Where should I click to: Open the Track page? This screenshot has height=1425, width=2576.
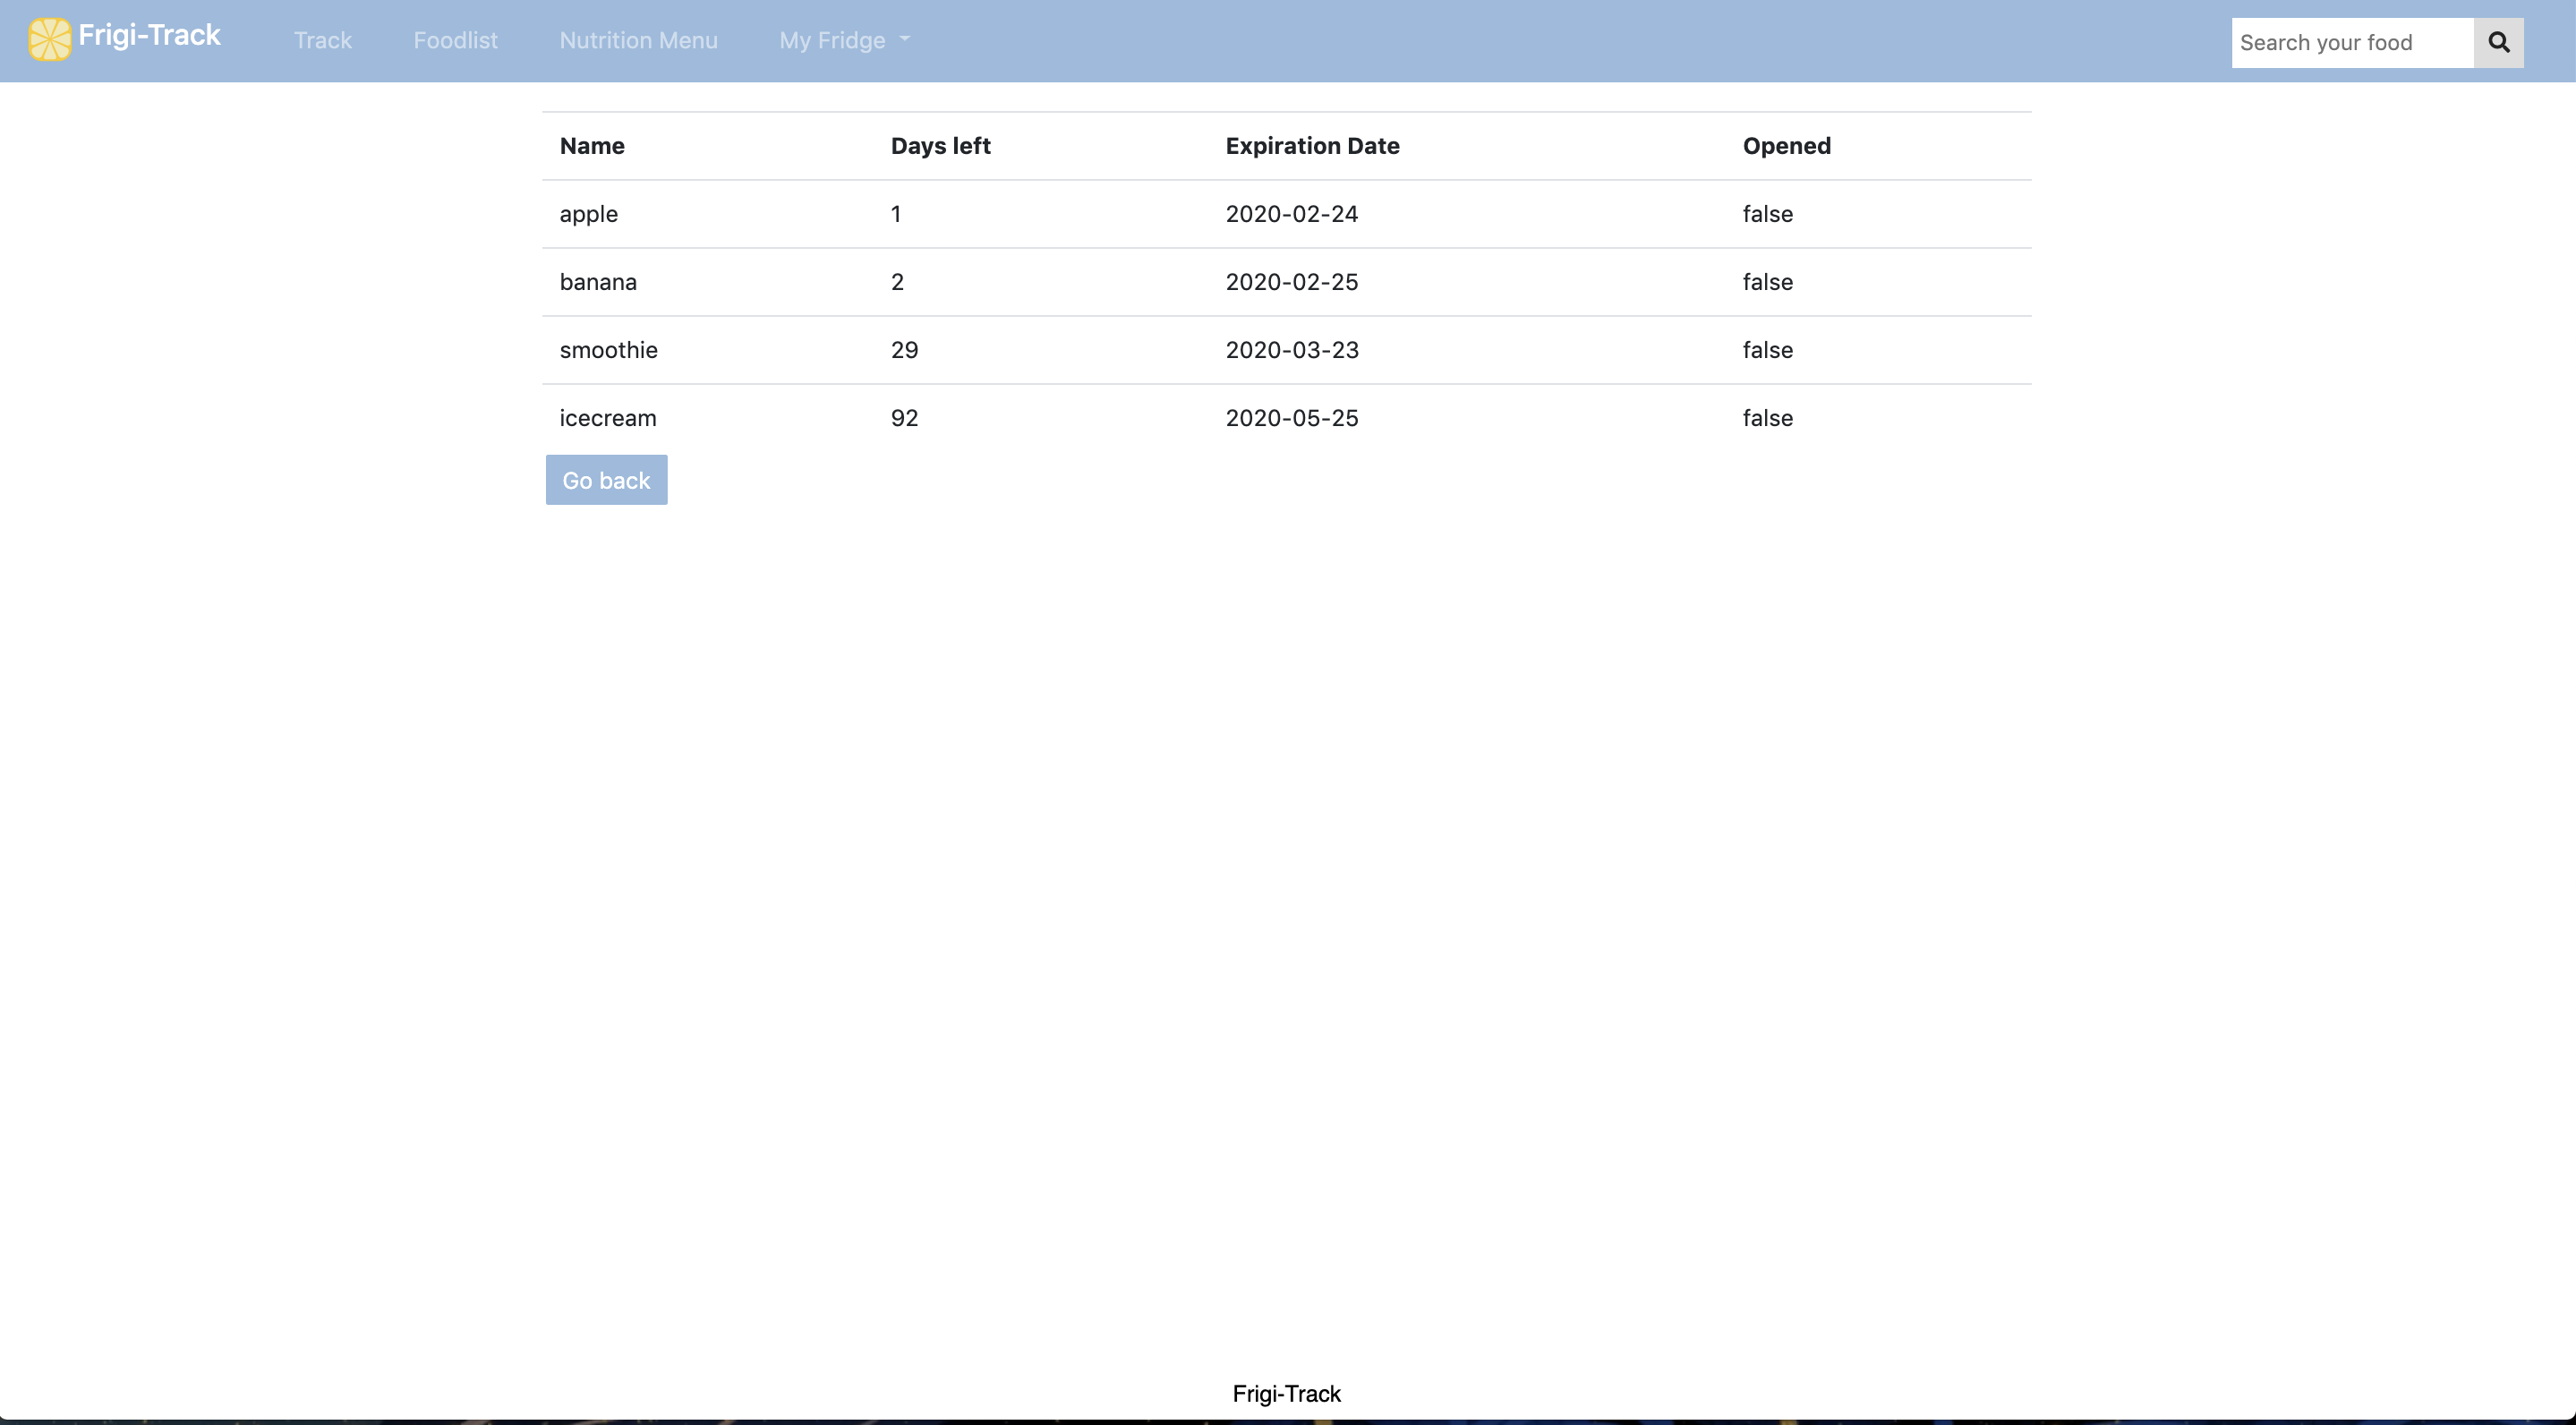(x=322, y=40)
